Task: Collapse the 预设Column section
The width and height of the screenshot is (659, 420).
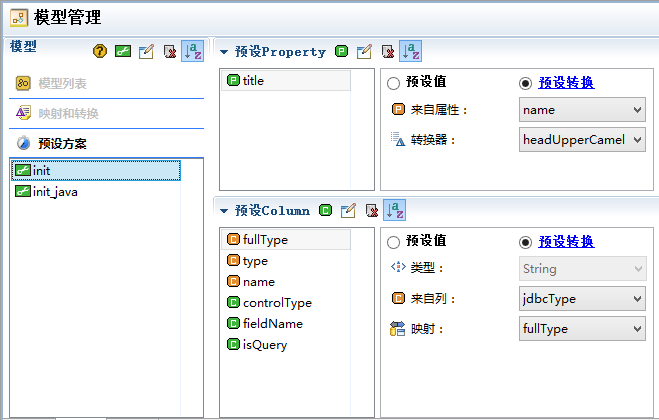Action: coord(224,211)
